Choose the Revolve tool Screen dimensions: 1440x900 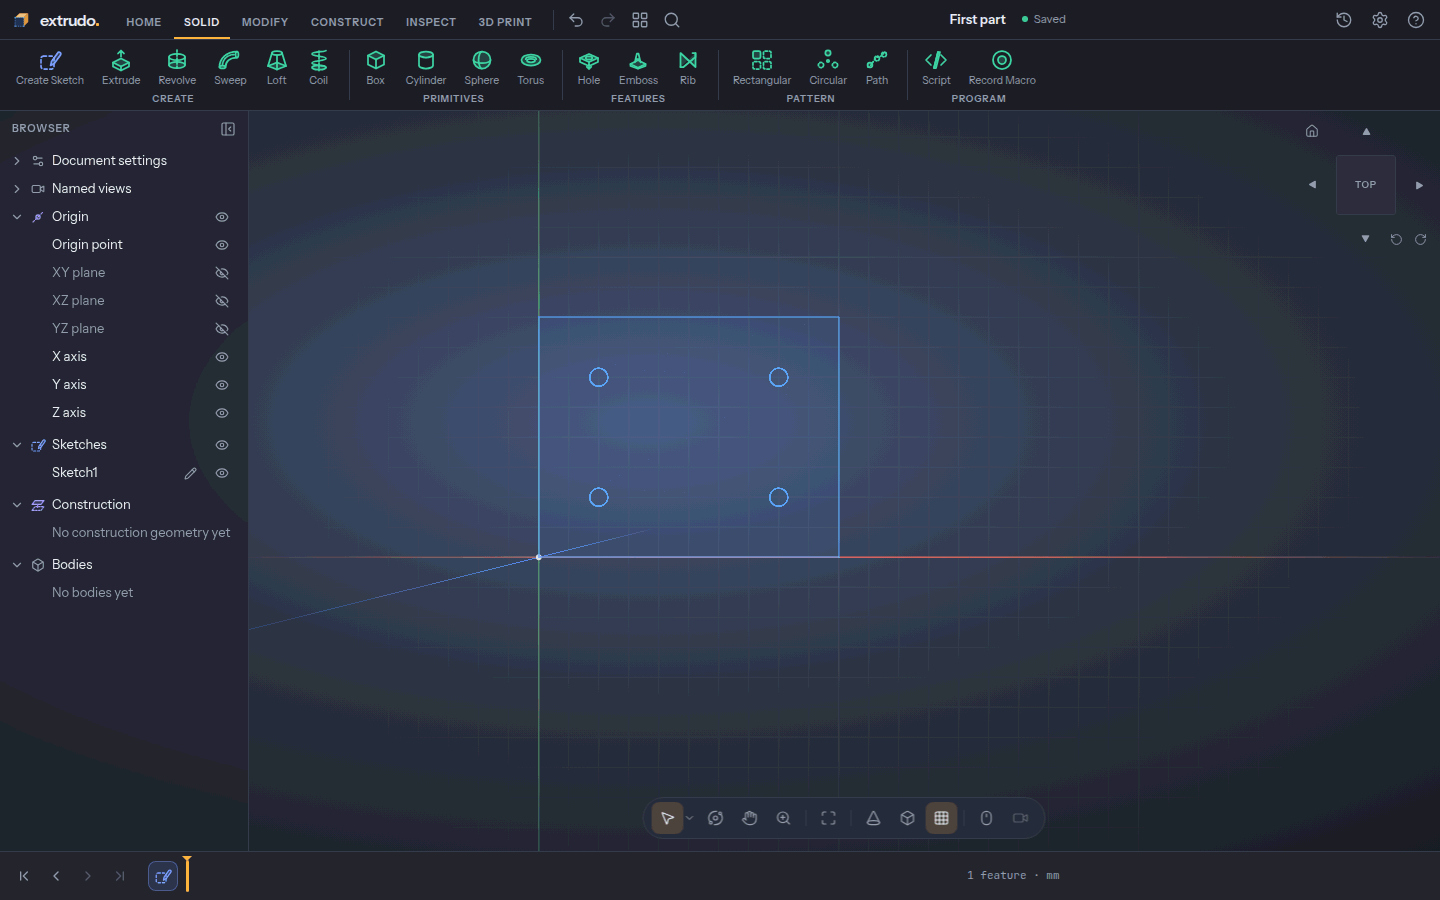click(177, 68)
